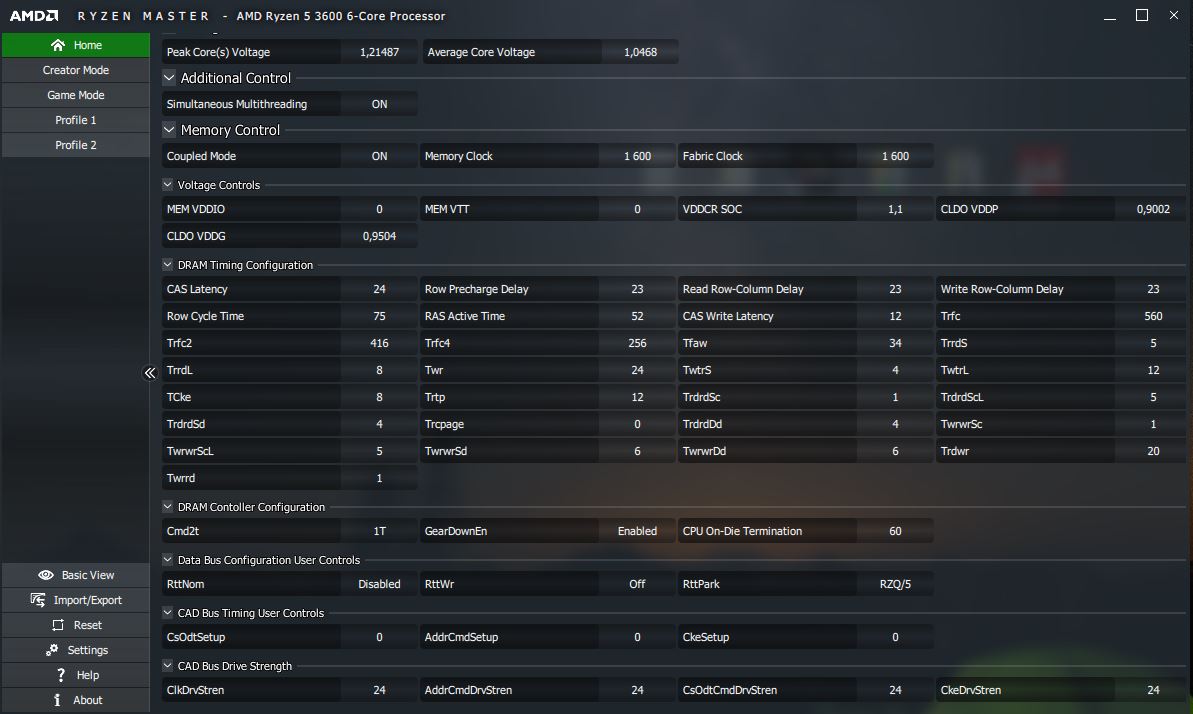The width and height of the screenshot is (1193, 714).
Task: Click the Trdwr value 20
Action: 1153,451
